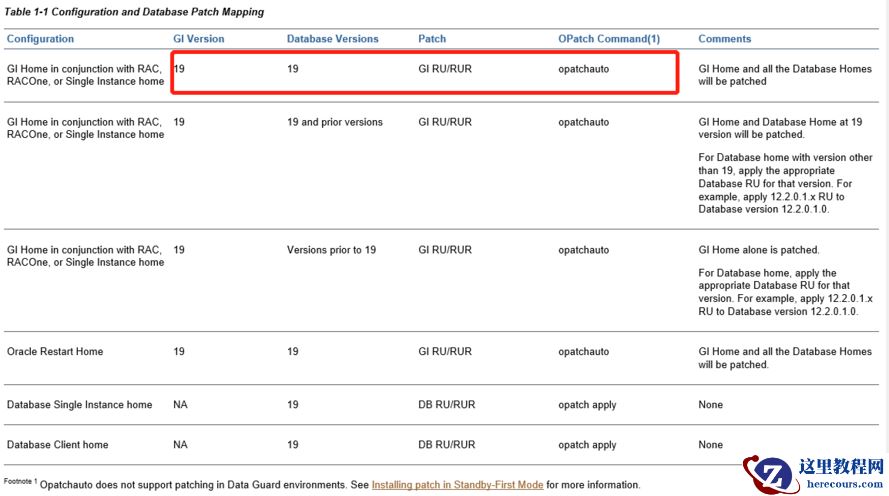889x496 pixels.
Task: Click opatchauto in the 'Versions prior to 19' row
Action: [583, 250]
